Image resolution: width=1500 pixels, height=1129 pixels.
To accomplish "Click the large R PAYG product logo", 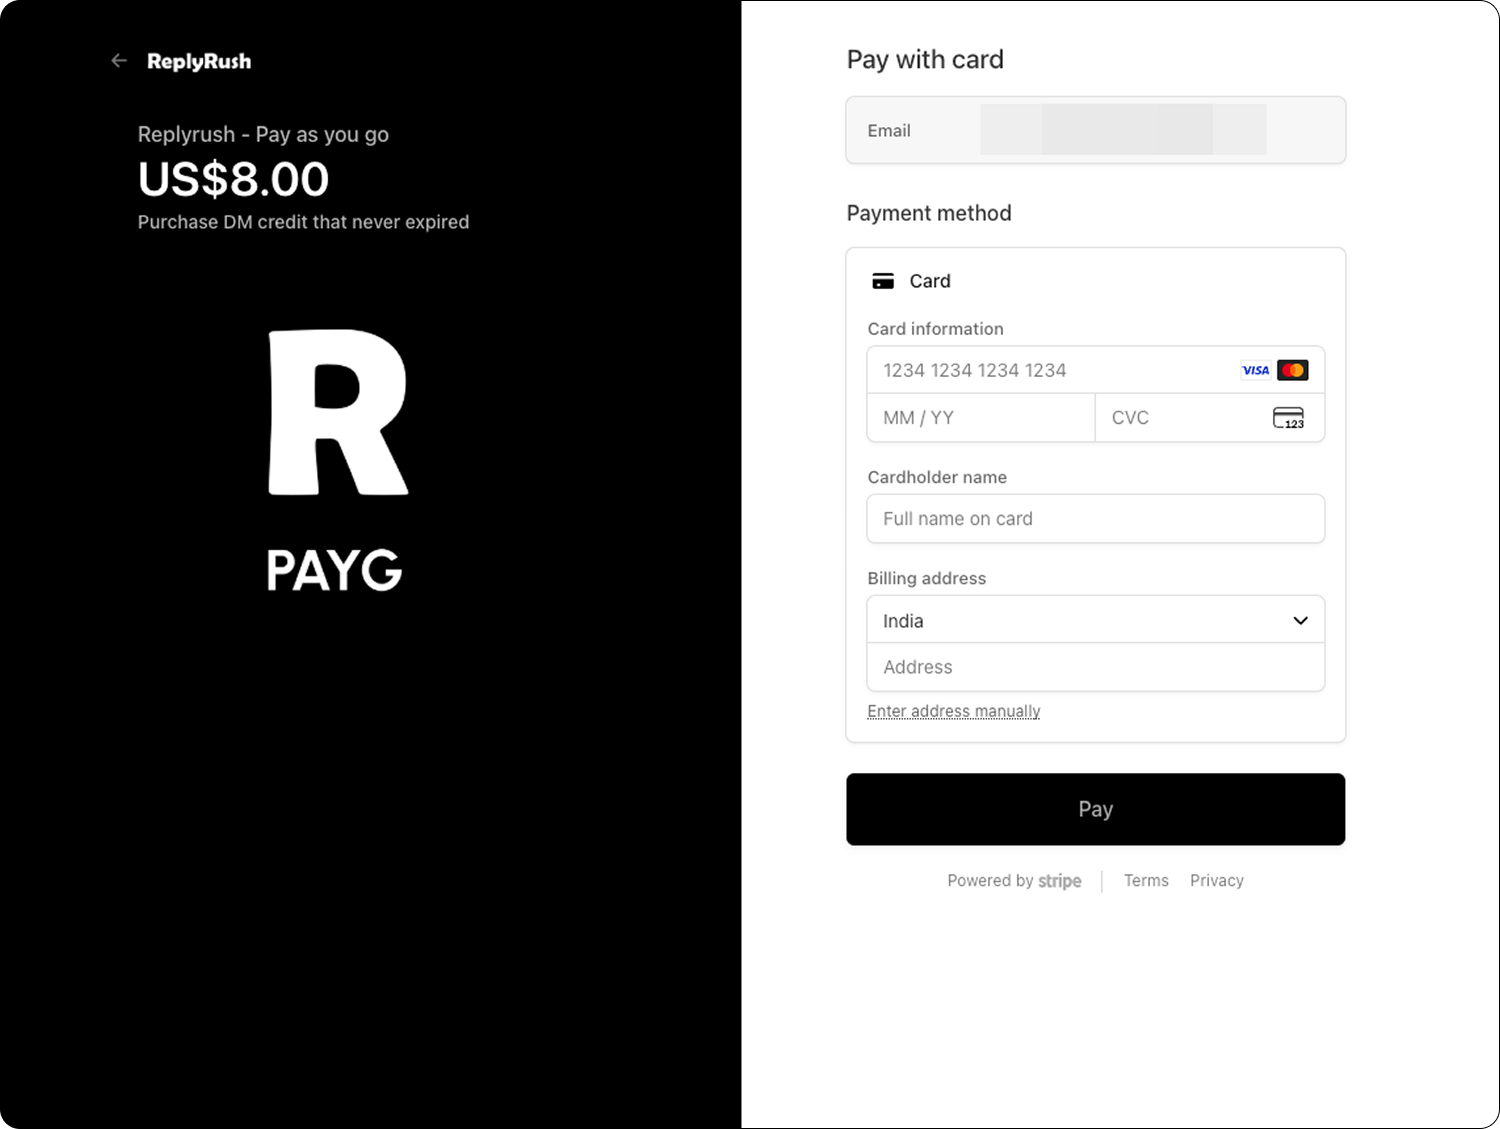I will click(337, 461).
